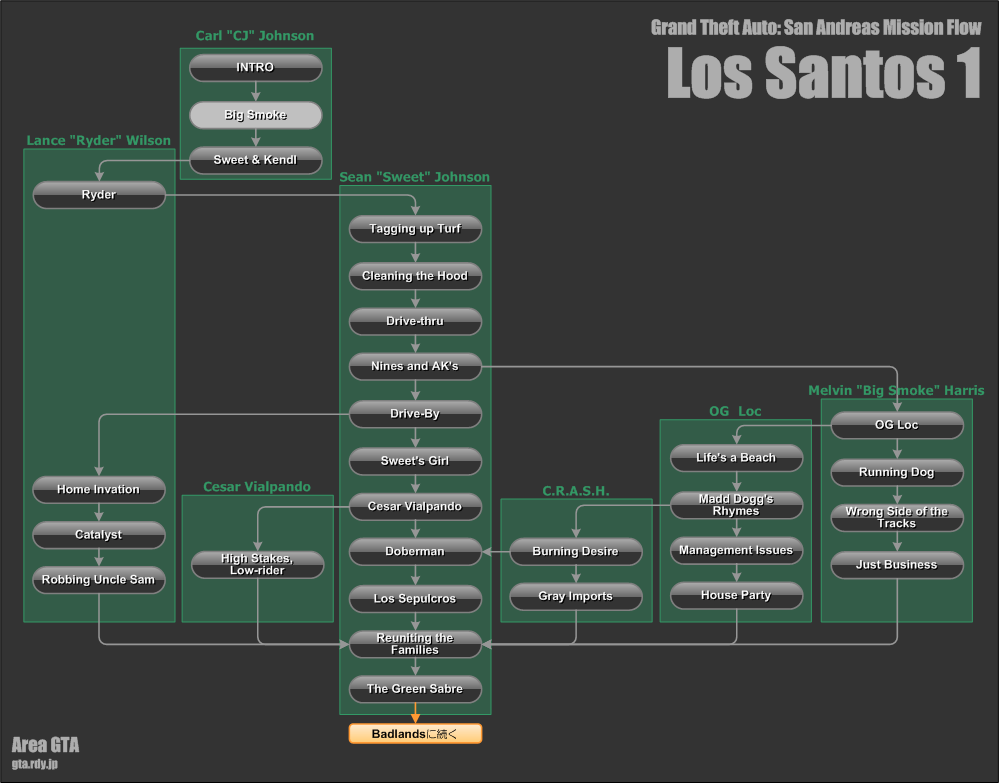Click the Area GTA logo text
The width and height of the screenshot is (999, 783).
coord(45,745)
